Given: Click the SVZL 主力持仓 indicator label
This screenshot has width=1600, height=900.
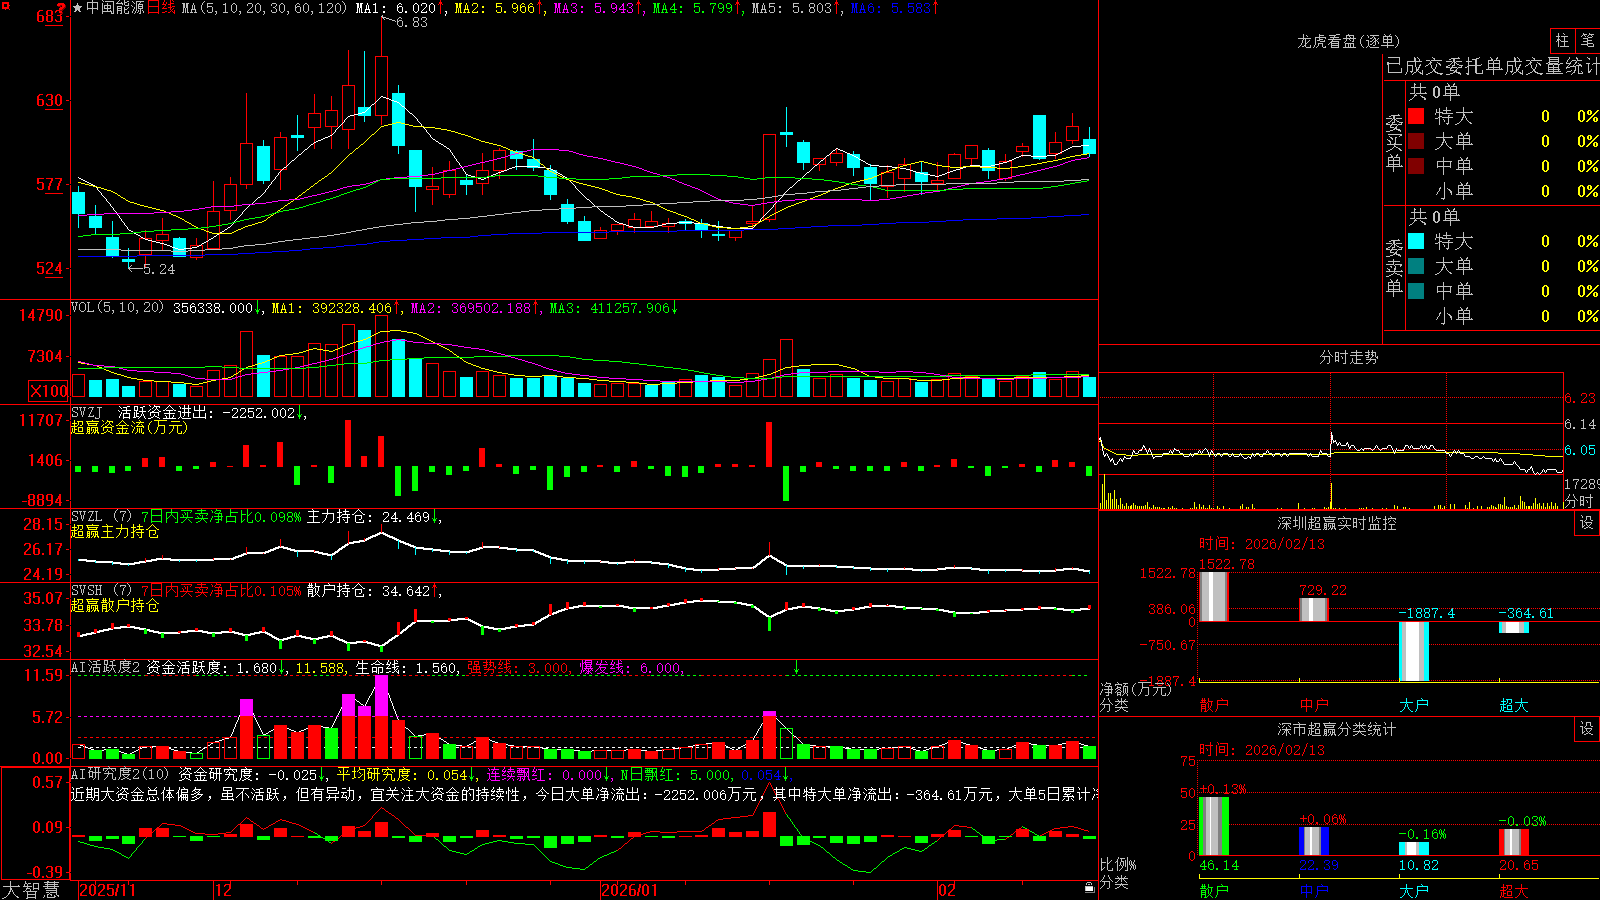Looking at the screenshot, I should pos(101,517).
